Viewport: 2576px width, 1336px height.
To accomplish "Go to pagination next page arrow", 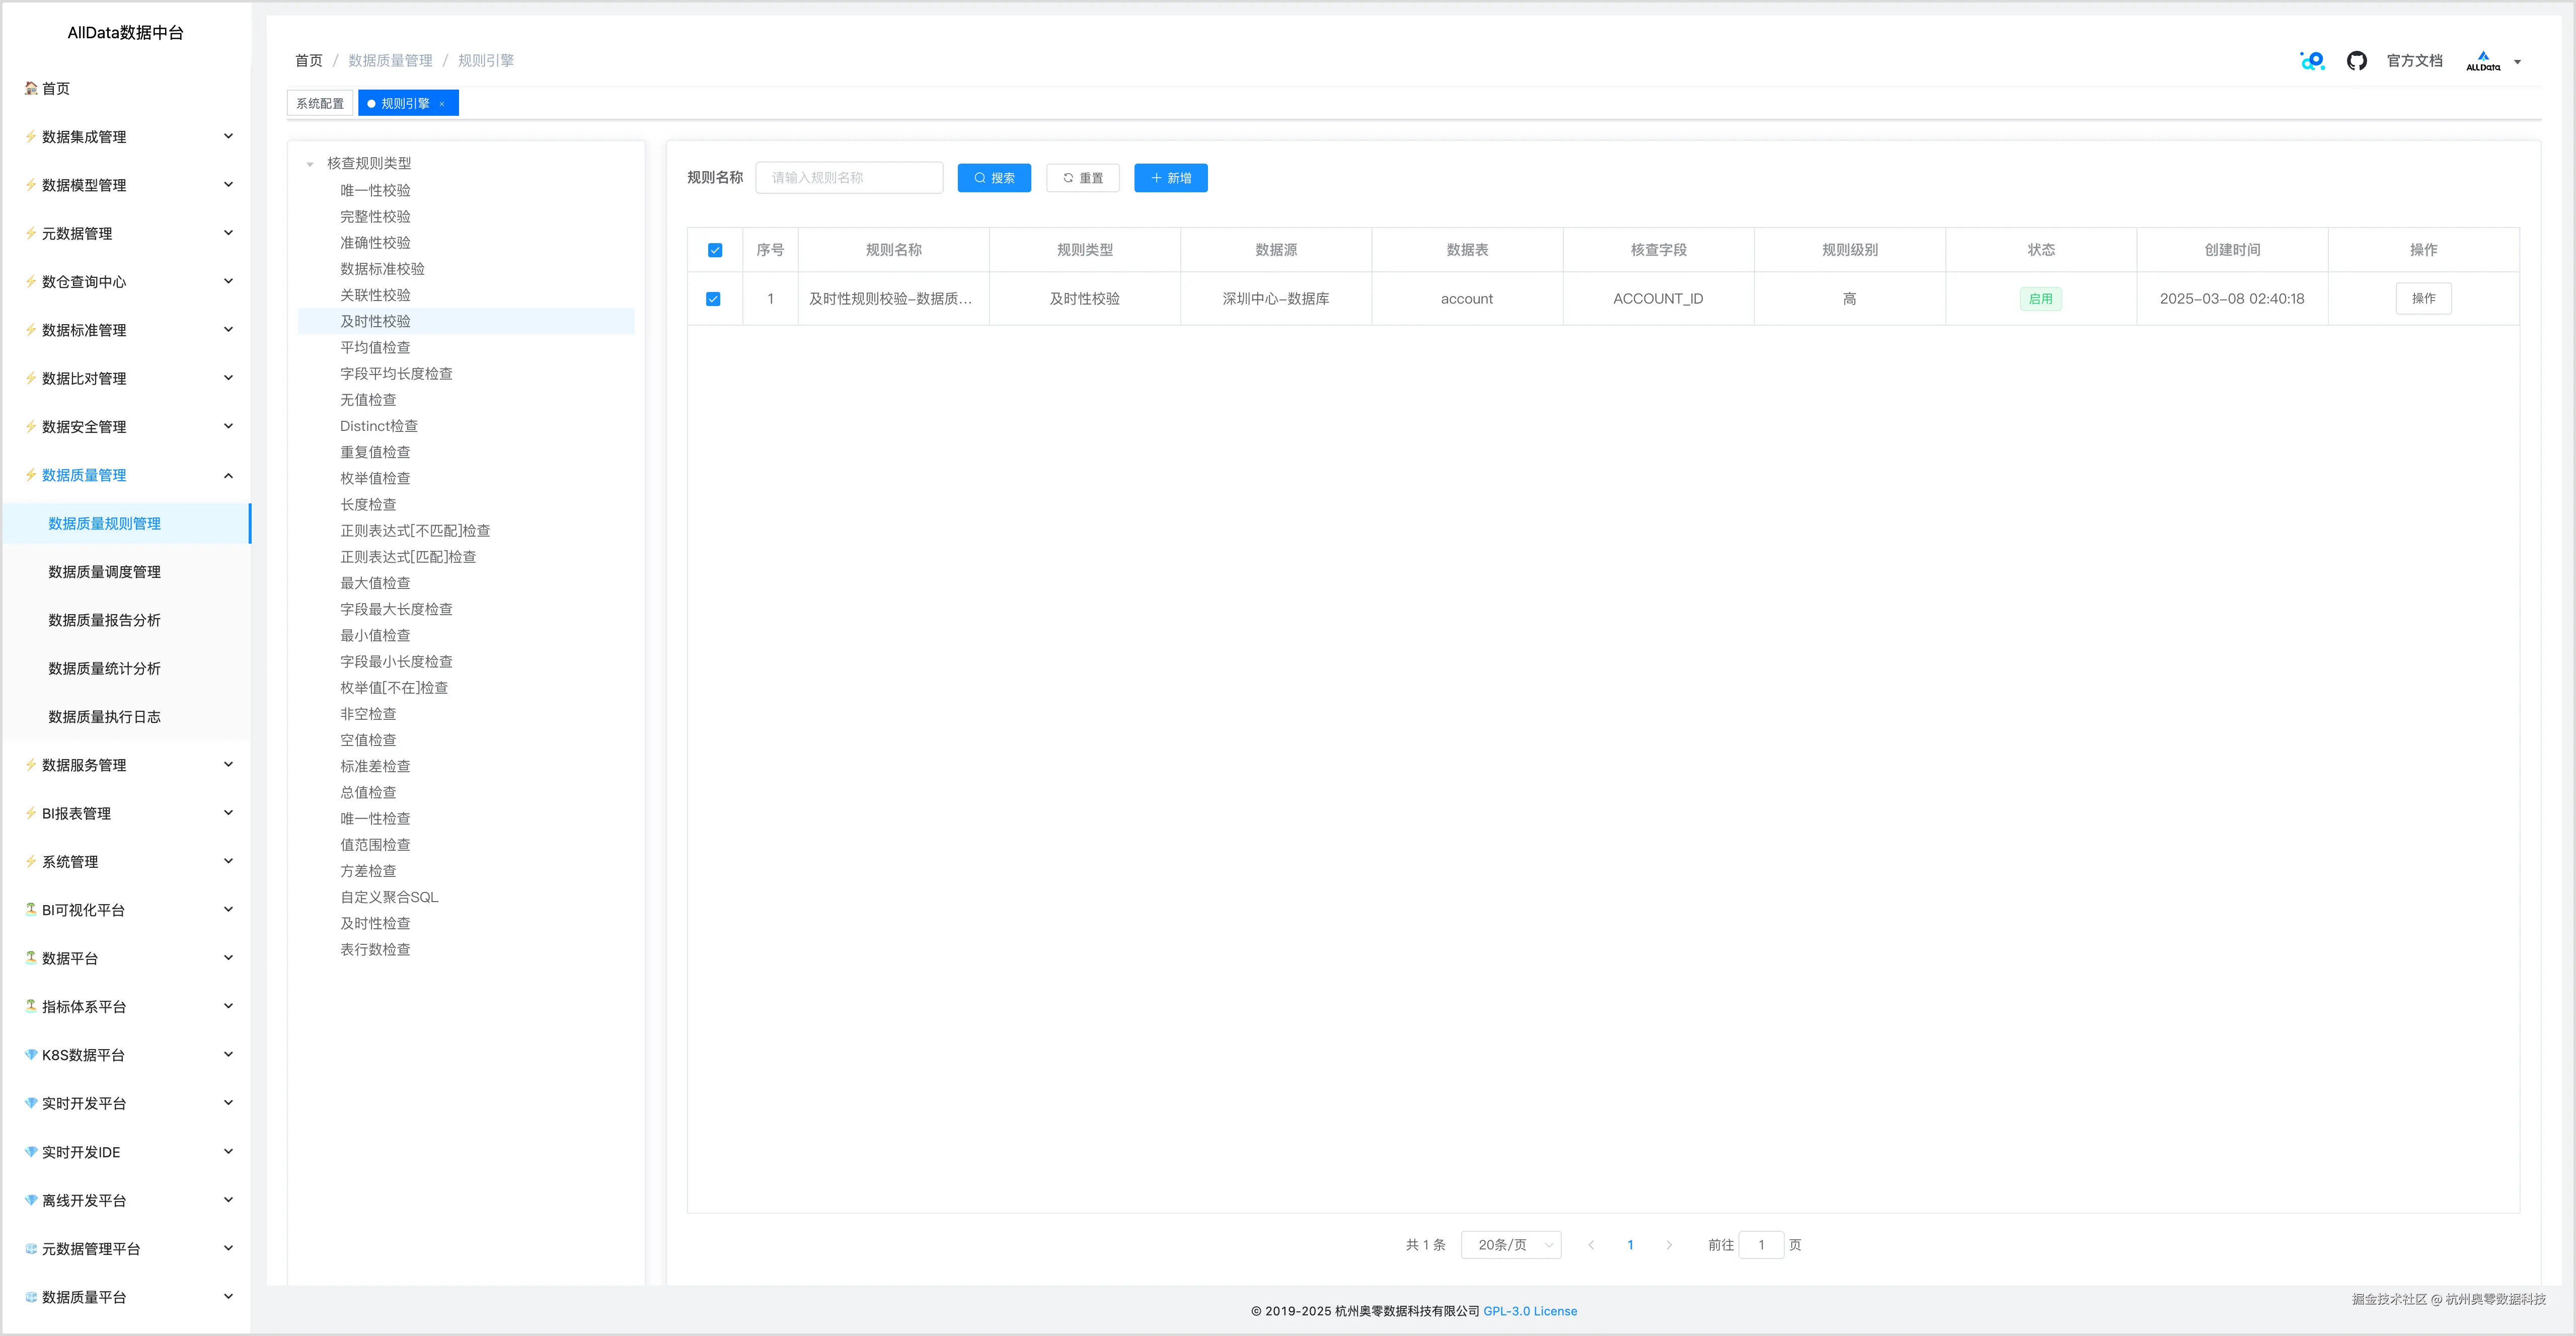I will 1669,1245.
